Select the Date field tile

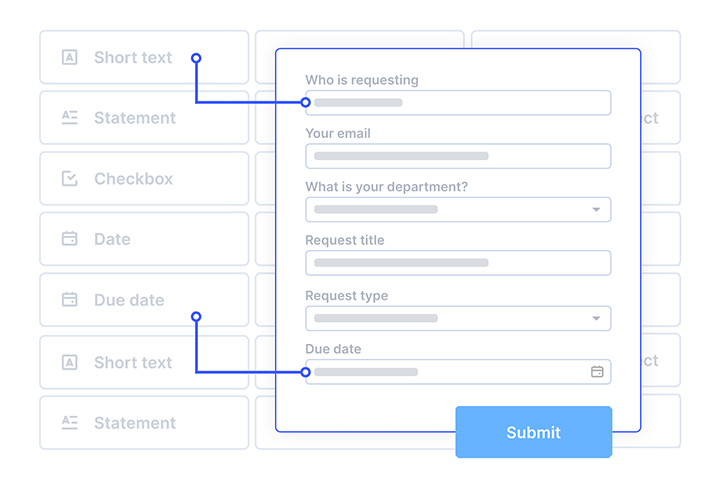[x=144, y=239]
